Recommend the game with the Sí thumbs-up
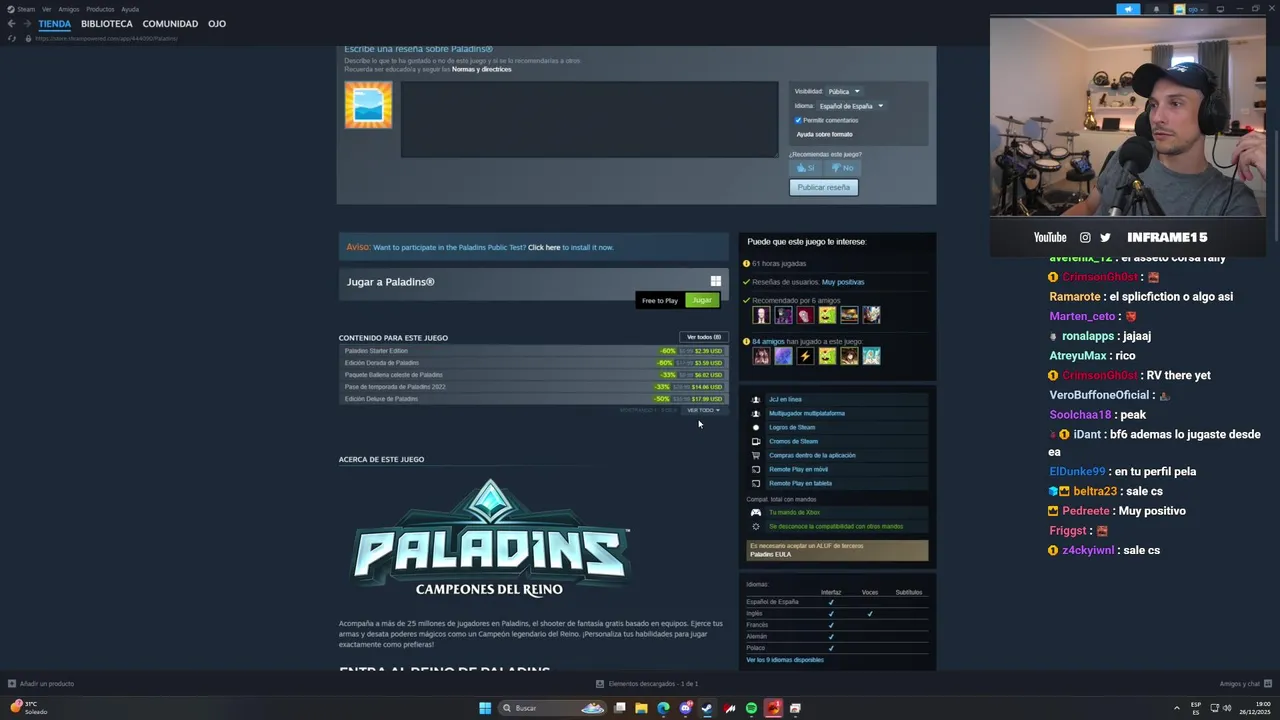Viewport: 1280px width, 720px height. pos(806,168)
